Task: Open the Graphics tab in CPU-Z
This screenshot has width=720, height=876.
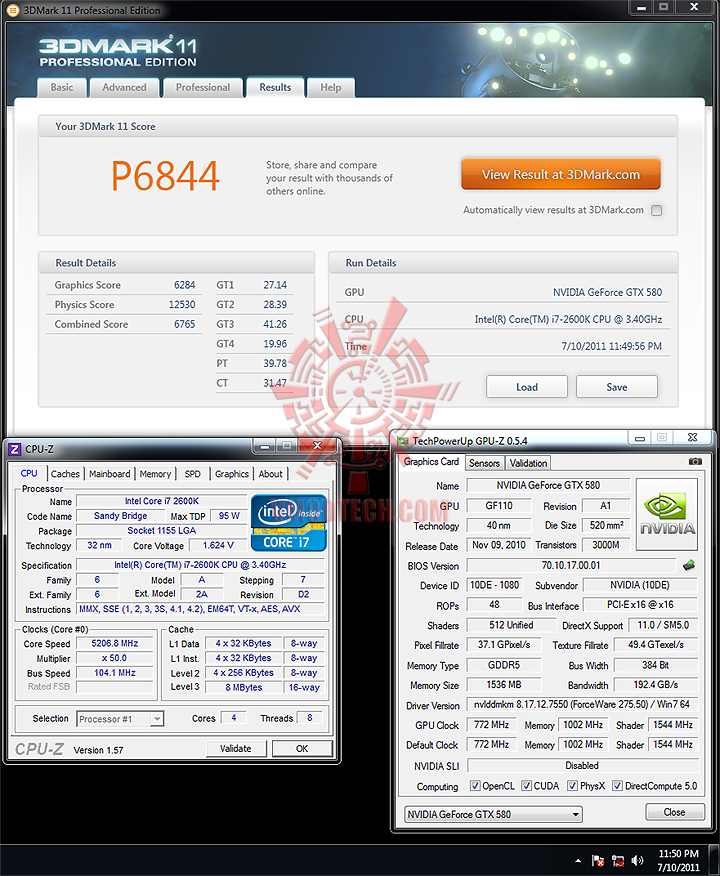Action: [x=232, y=474]
